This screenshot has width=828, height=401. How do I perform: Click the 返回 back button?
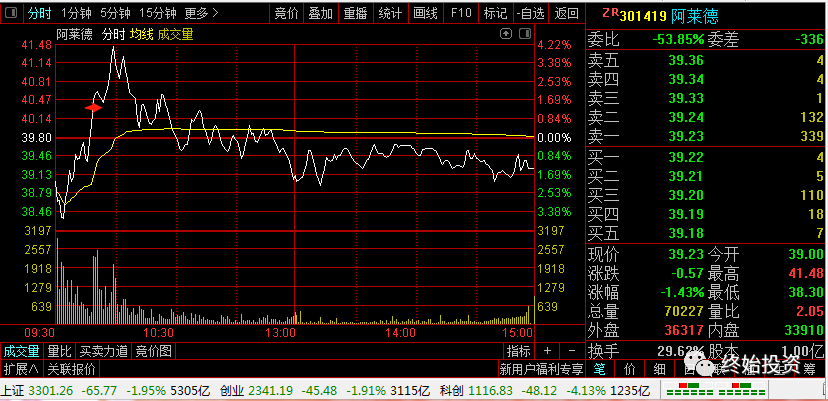pyautogui.click(x=567, y=13)
